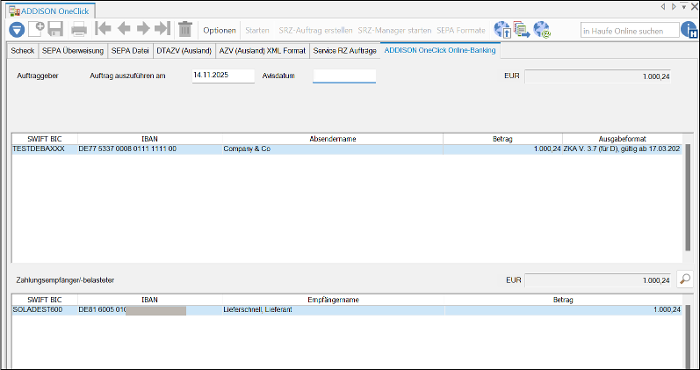Click the lower table SWIFT BIC header
The width and height of the screenshot is (700, 370).
(x=45, y=299)
